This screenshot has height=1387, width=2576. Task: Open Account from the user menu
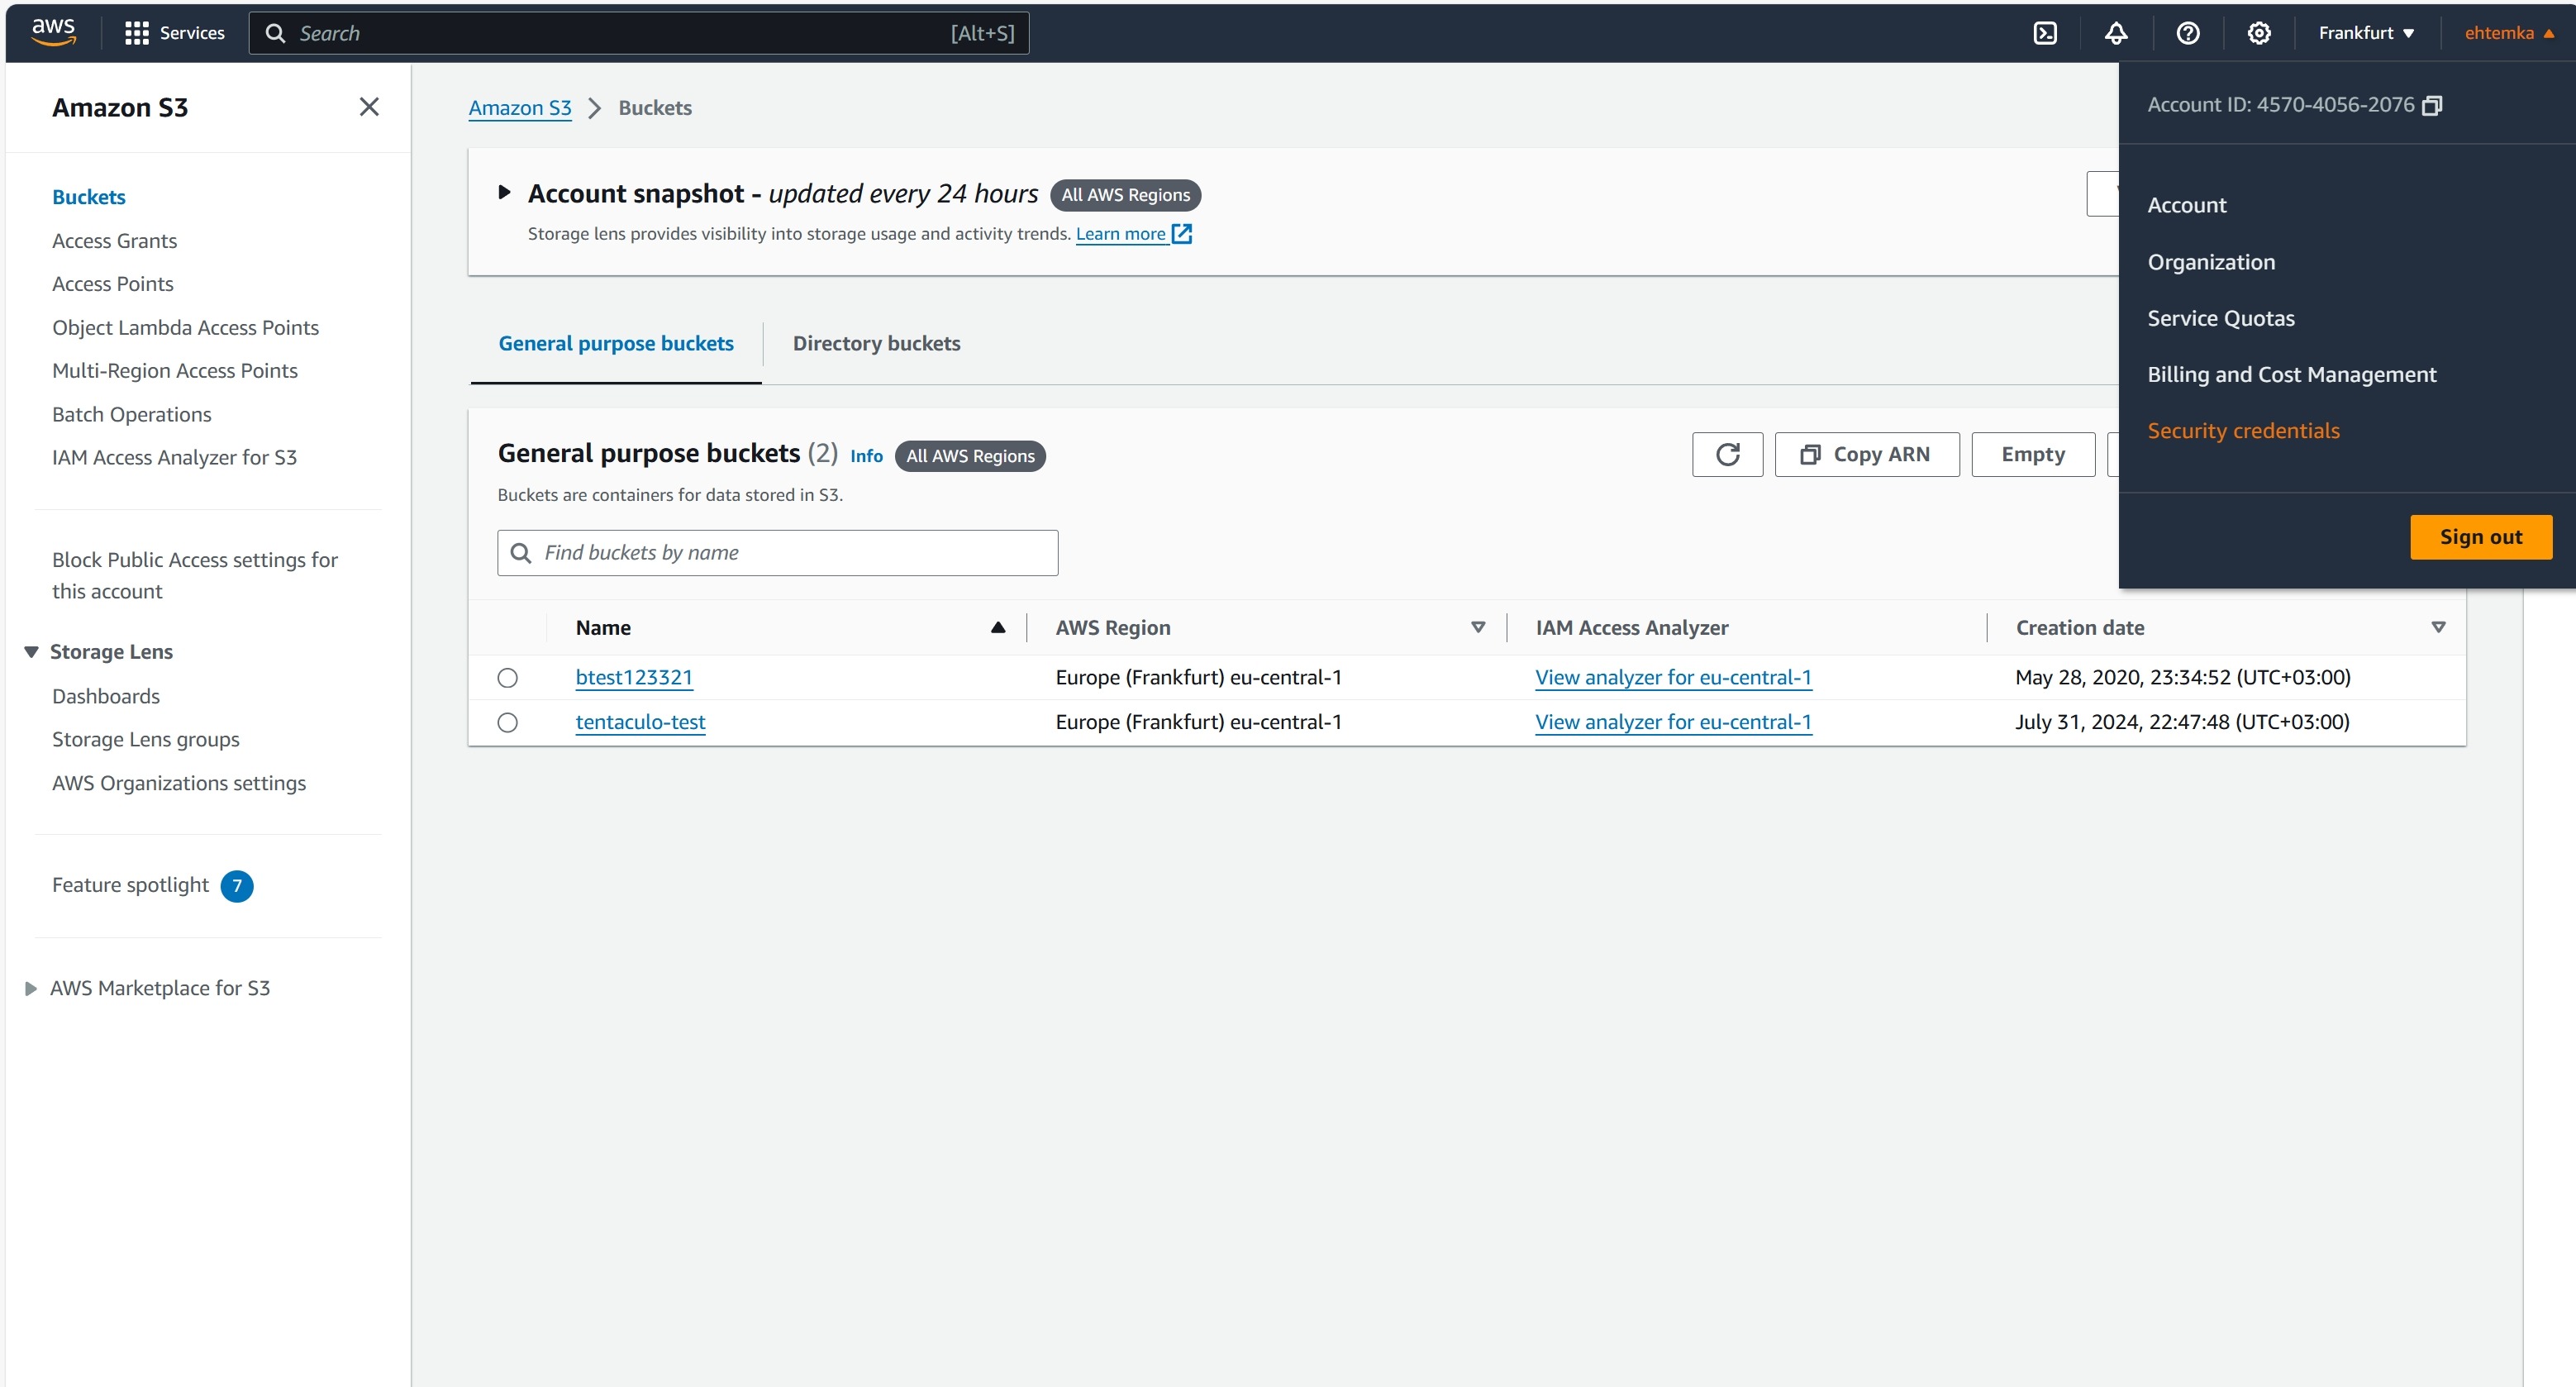pos(2187,205)
